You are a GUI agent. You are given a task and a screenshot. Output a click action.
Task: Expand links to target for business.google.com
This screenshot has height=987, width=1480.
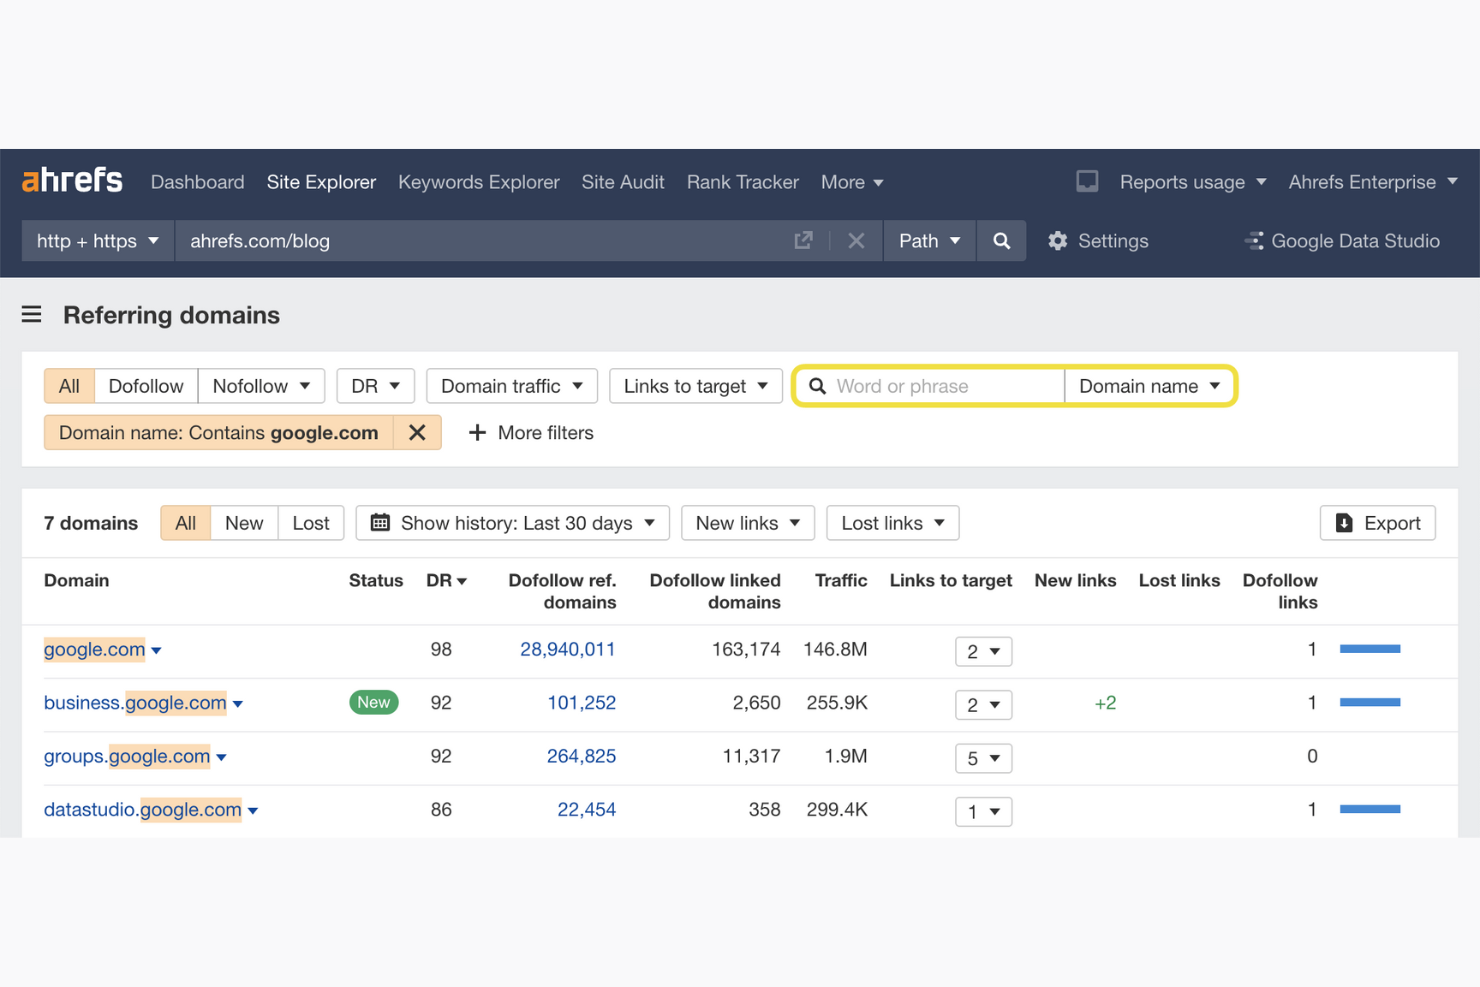[983, 705]
